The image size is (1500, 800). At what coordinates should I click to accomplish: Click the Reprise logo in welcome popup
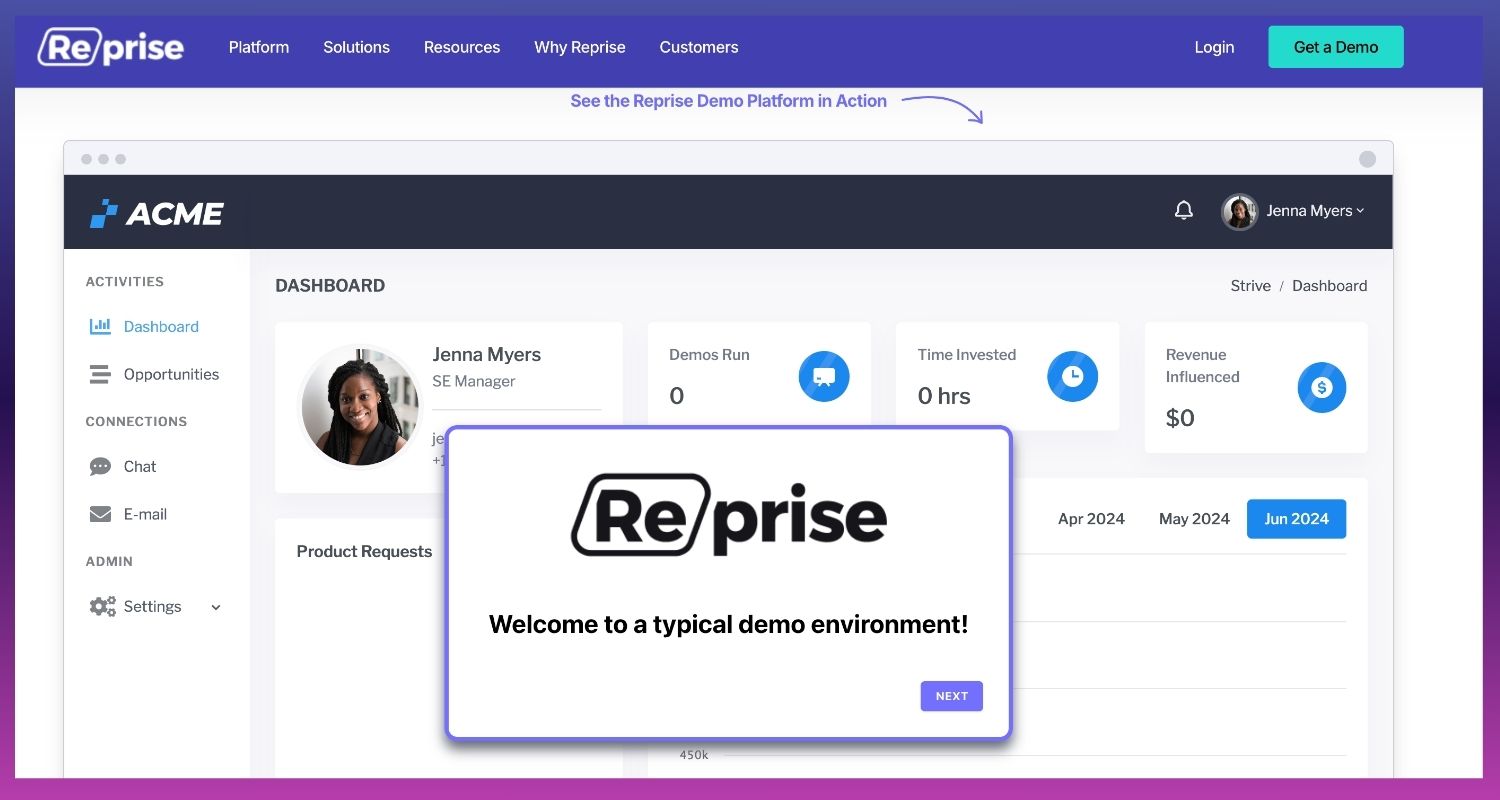tap(729, 514)
